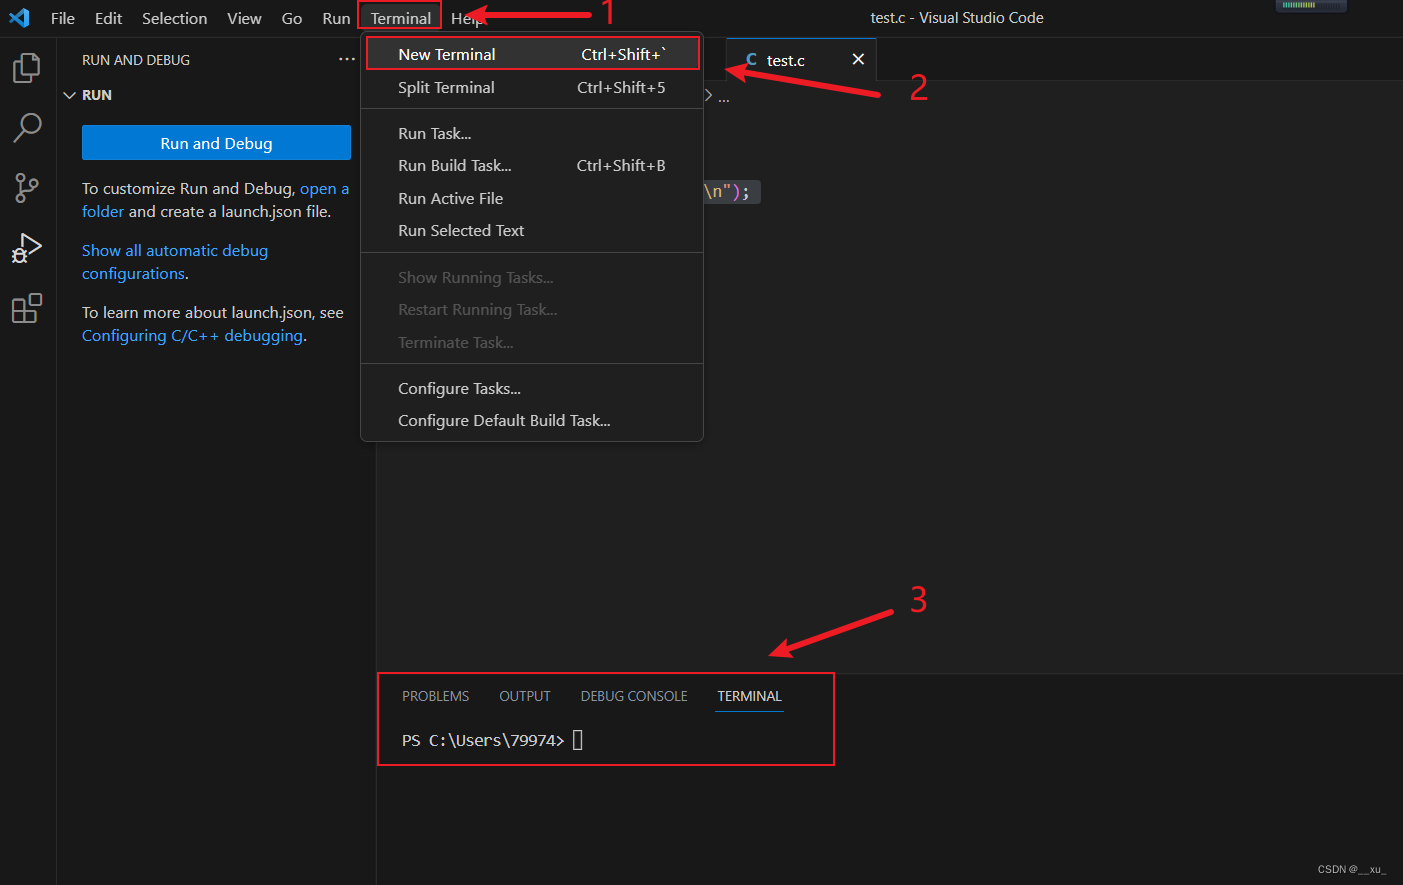Open 'Configuring C/C++ debugging' link
1403x885 pixels.
193,336
